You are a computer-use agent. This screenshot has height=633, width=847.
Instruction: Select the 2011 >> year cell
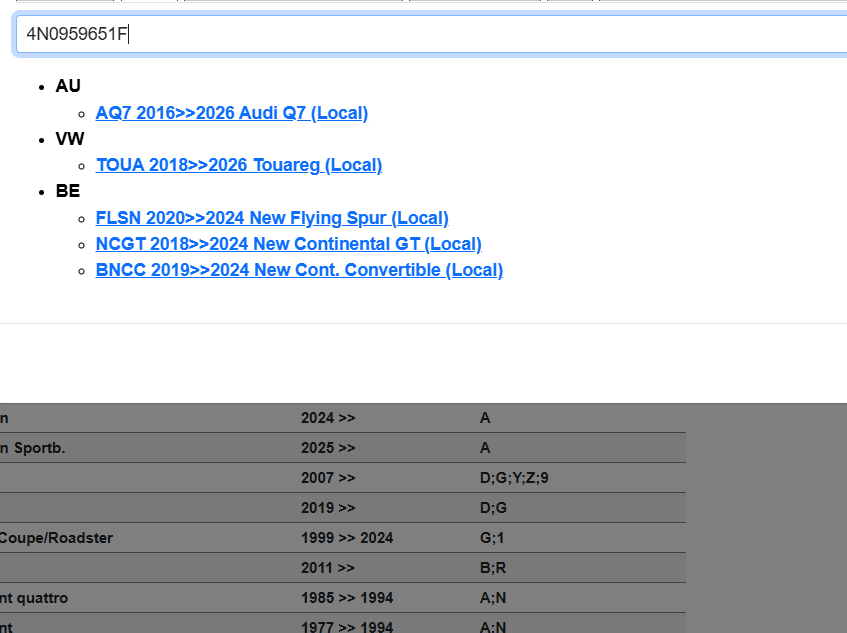click(328, 568)
